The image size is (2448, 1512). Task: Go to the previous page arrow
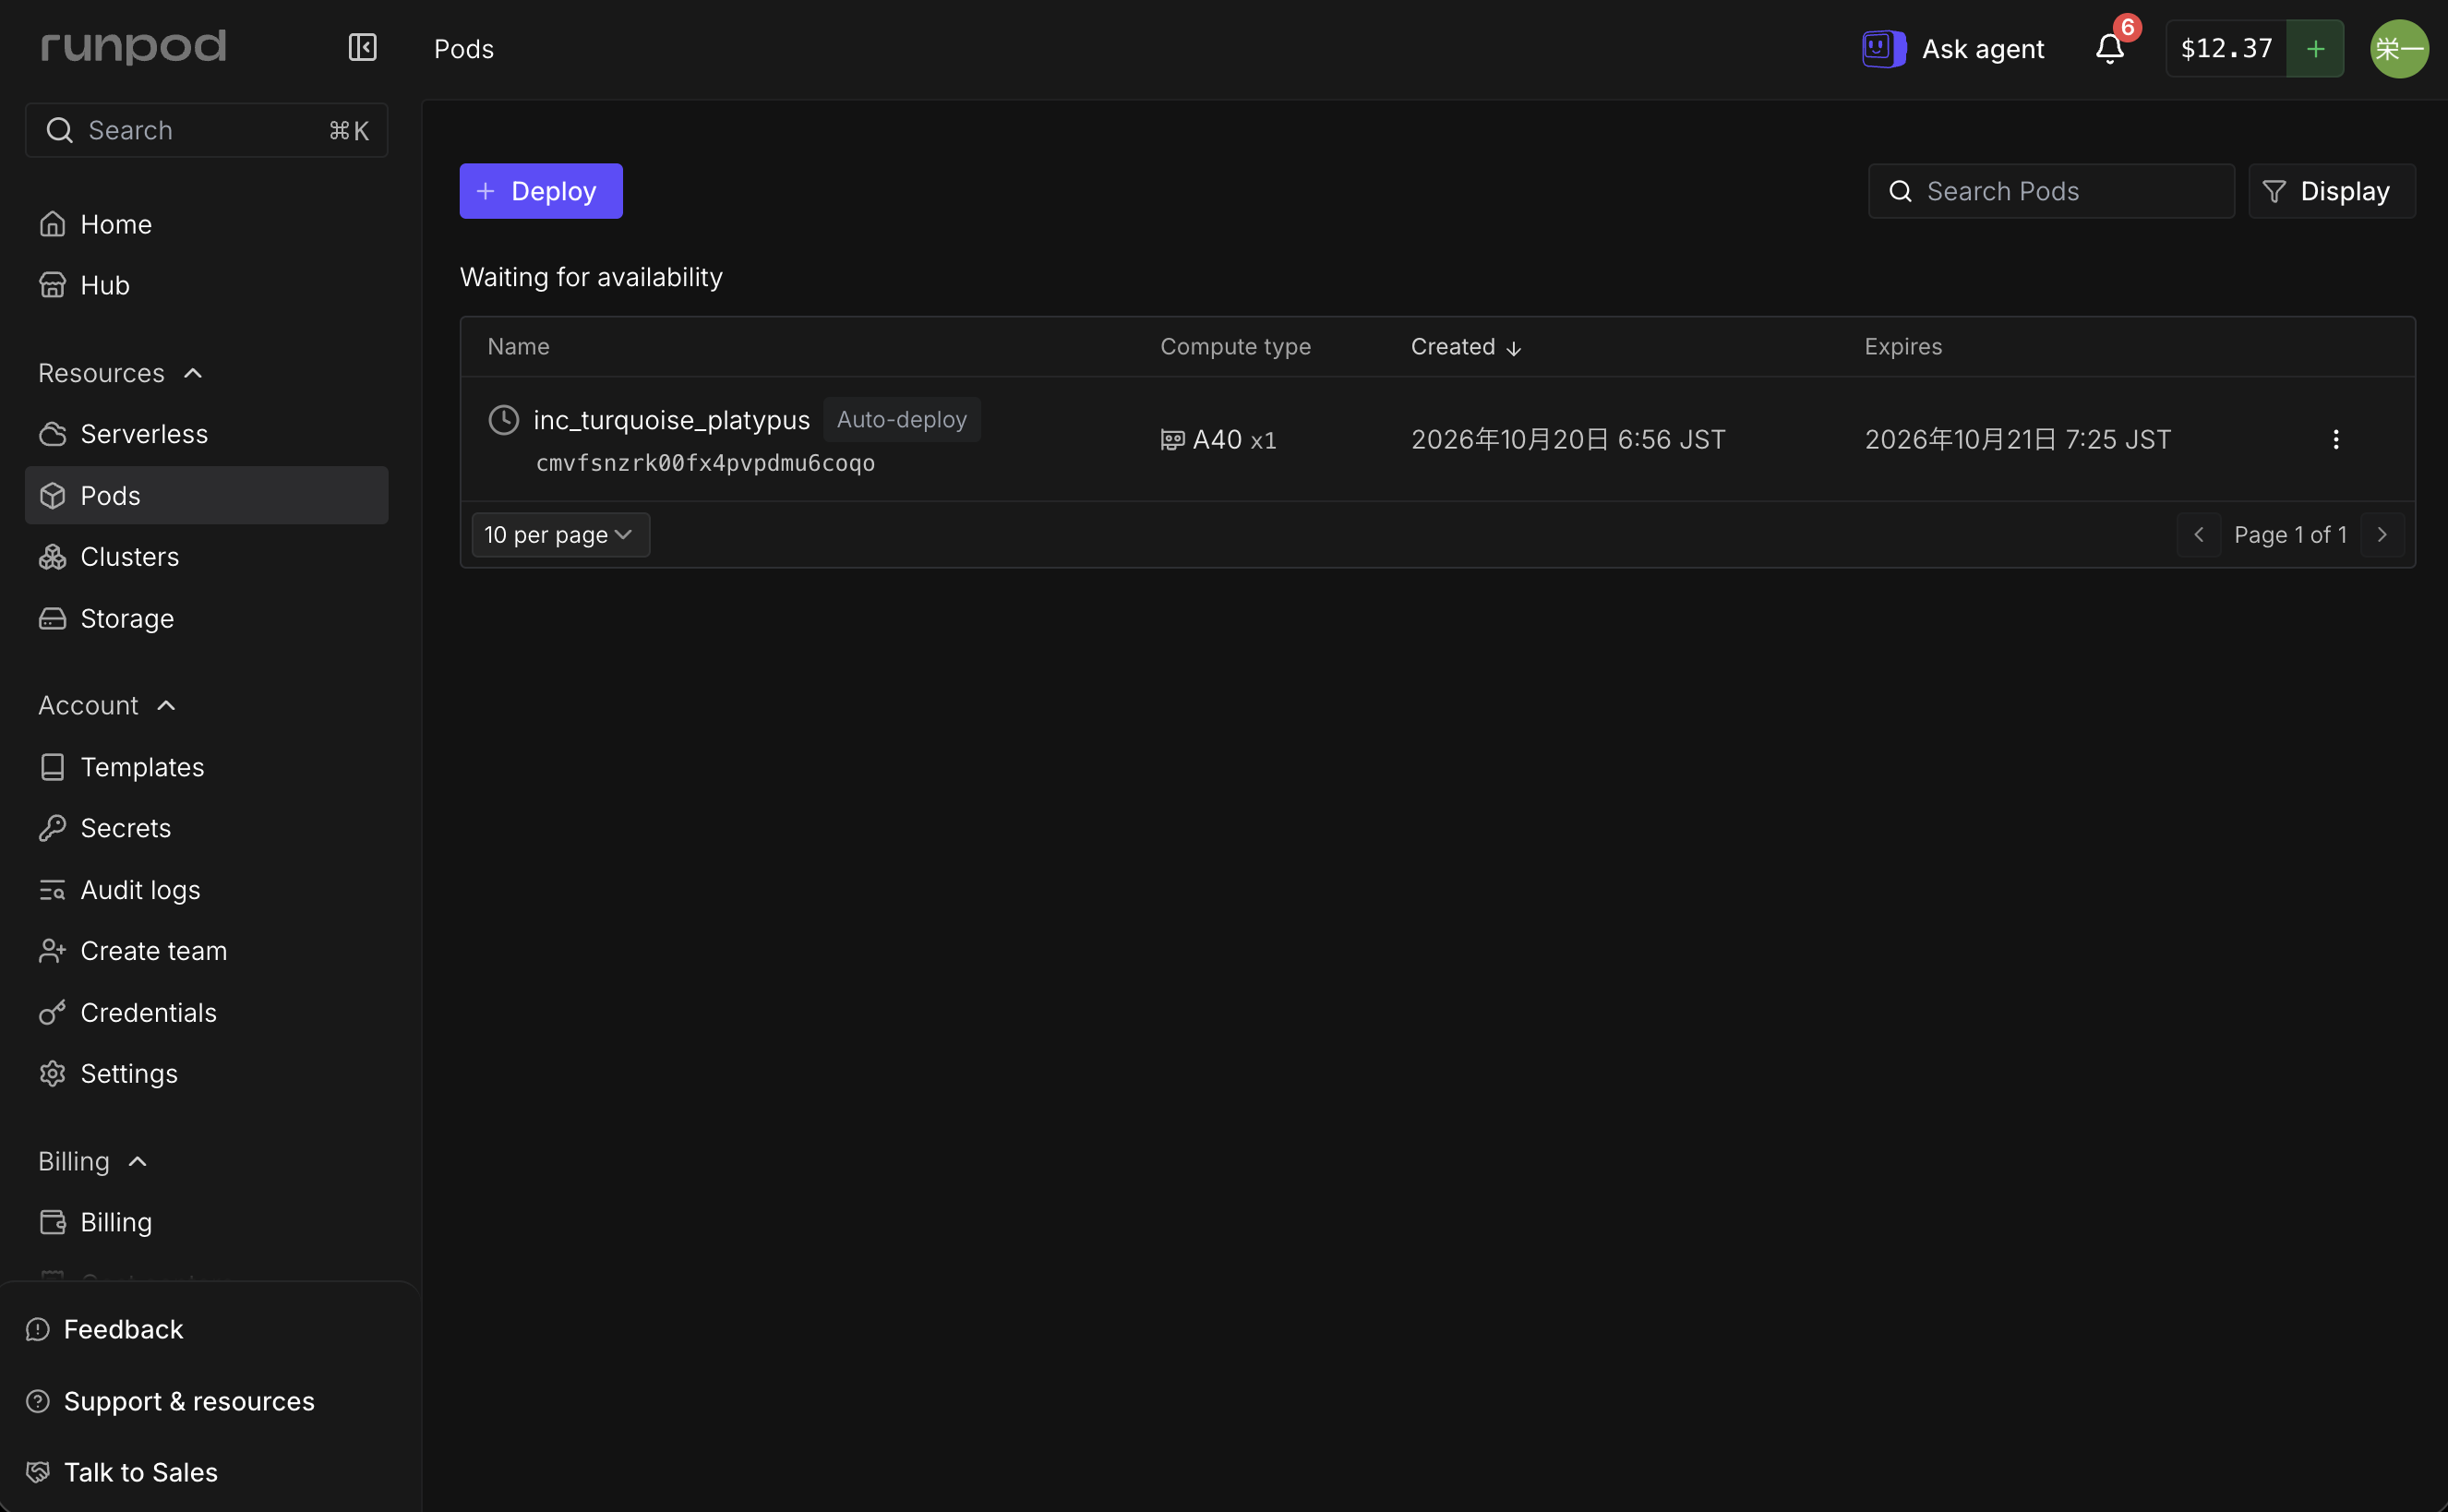2198,535
